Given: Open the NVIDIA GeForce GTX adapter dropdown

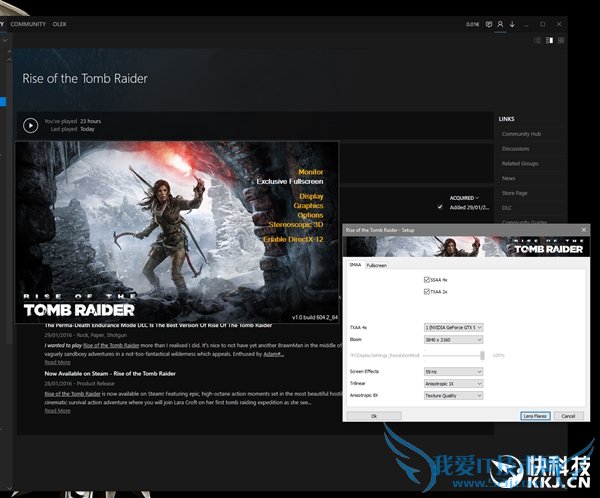Looking at the screenshot, I should [453, 328].
